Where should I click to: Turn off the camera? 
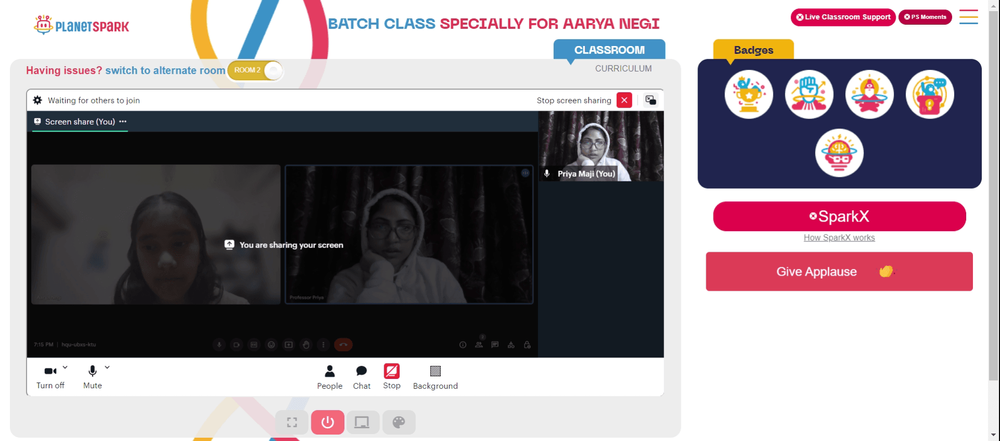pos(50,377)
